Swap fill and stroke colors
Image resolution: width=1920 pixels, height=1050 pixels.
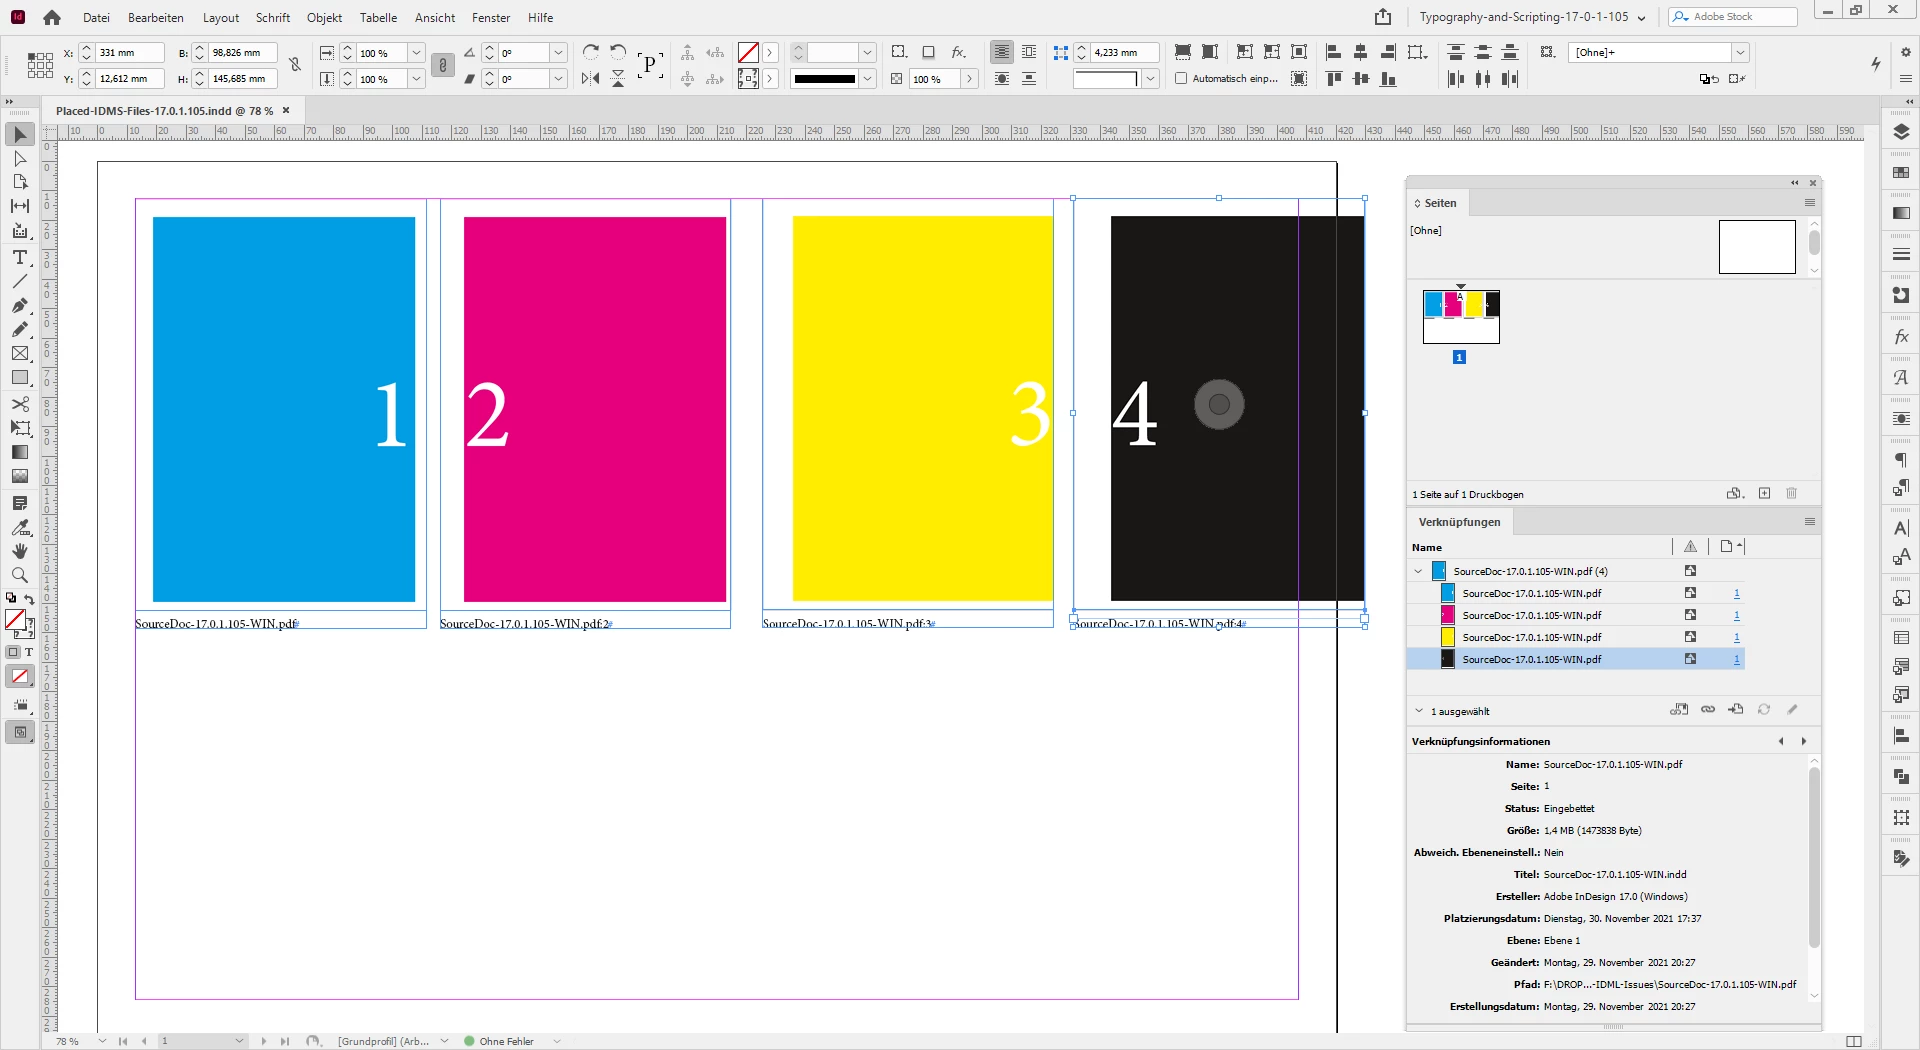click(29, 599)
